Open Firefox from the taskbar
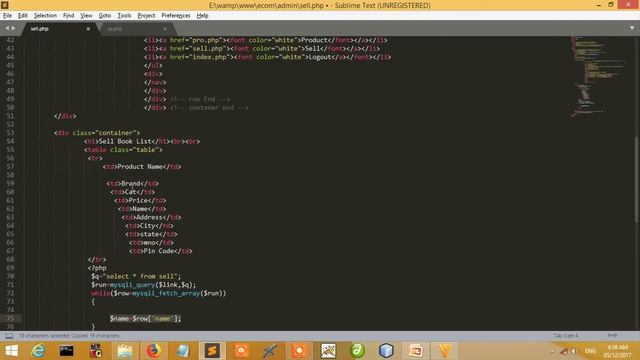 pos(154,351)
